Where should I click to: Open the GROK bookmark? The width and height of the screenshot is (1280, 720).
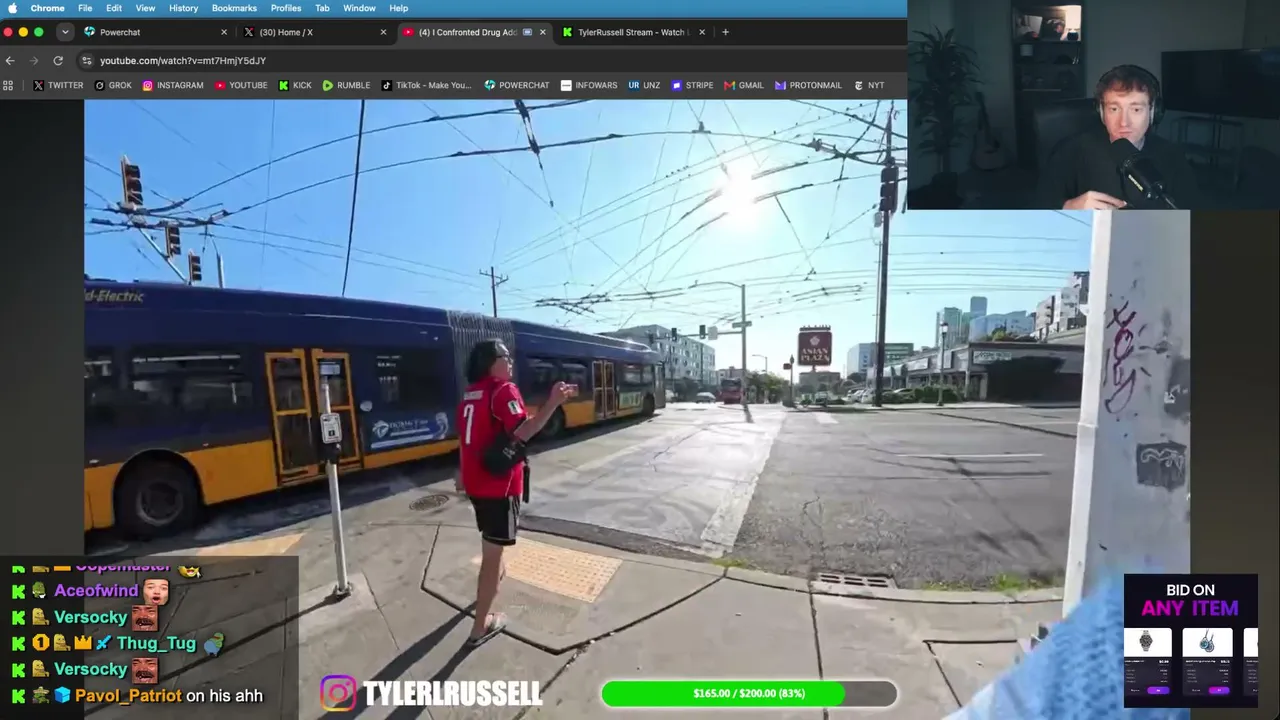click(x=113, y=85)
